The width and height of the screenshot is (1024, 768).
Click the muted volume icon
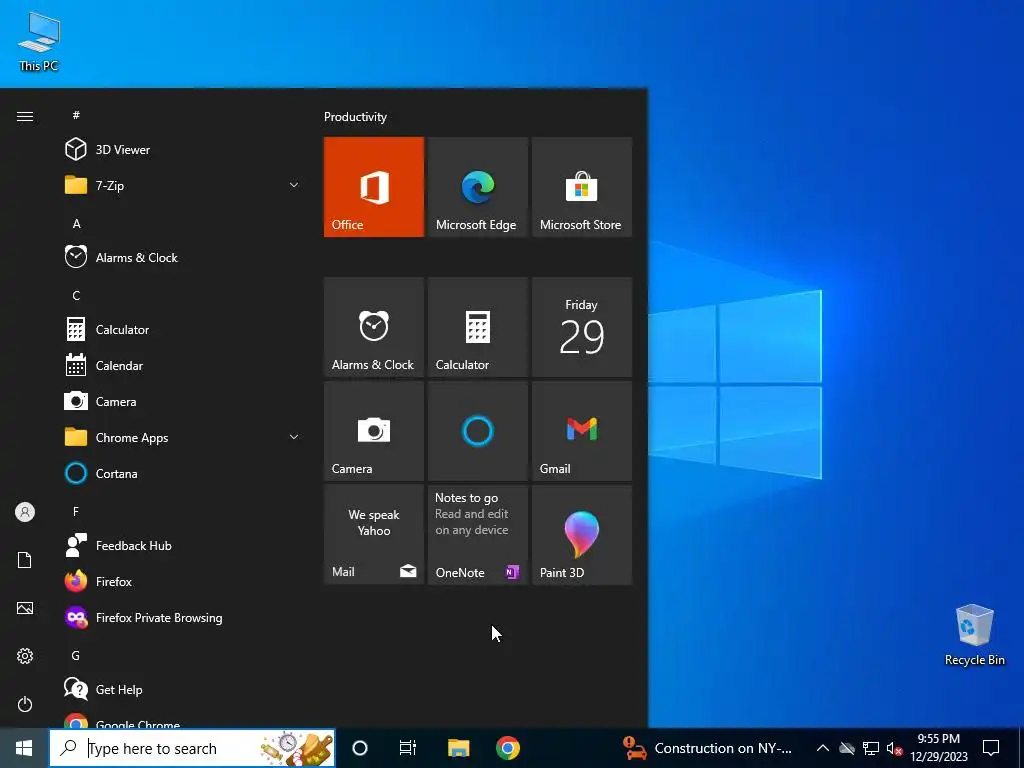[894, 748]
